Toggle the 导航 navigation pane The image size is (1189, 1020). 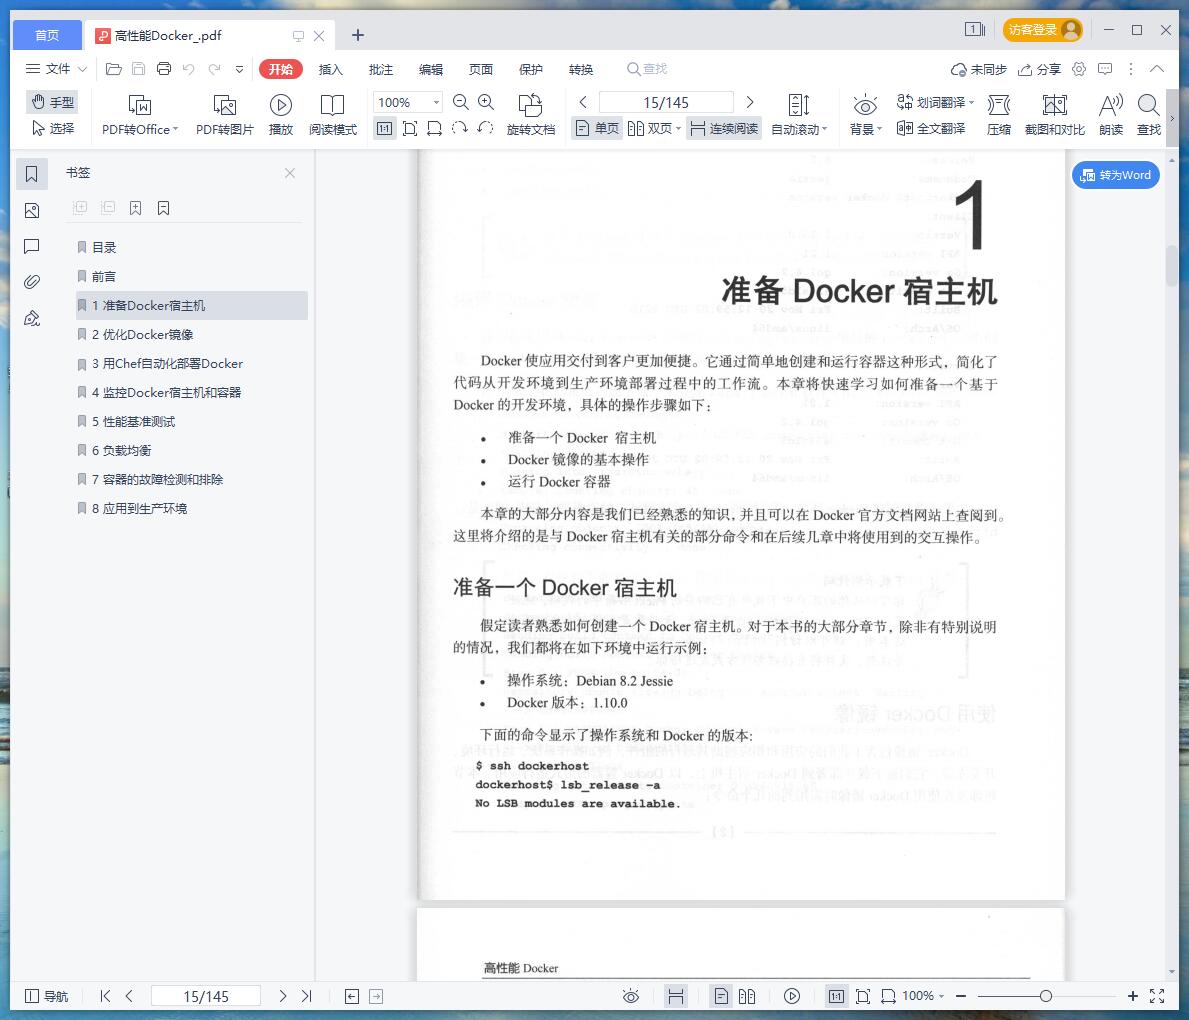point(46,996)
